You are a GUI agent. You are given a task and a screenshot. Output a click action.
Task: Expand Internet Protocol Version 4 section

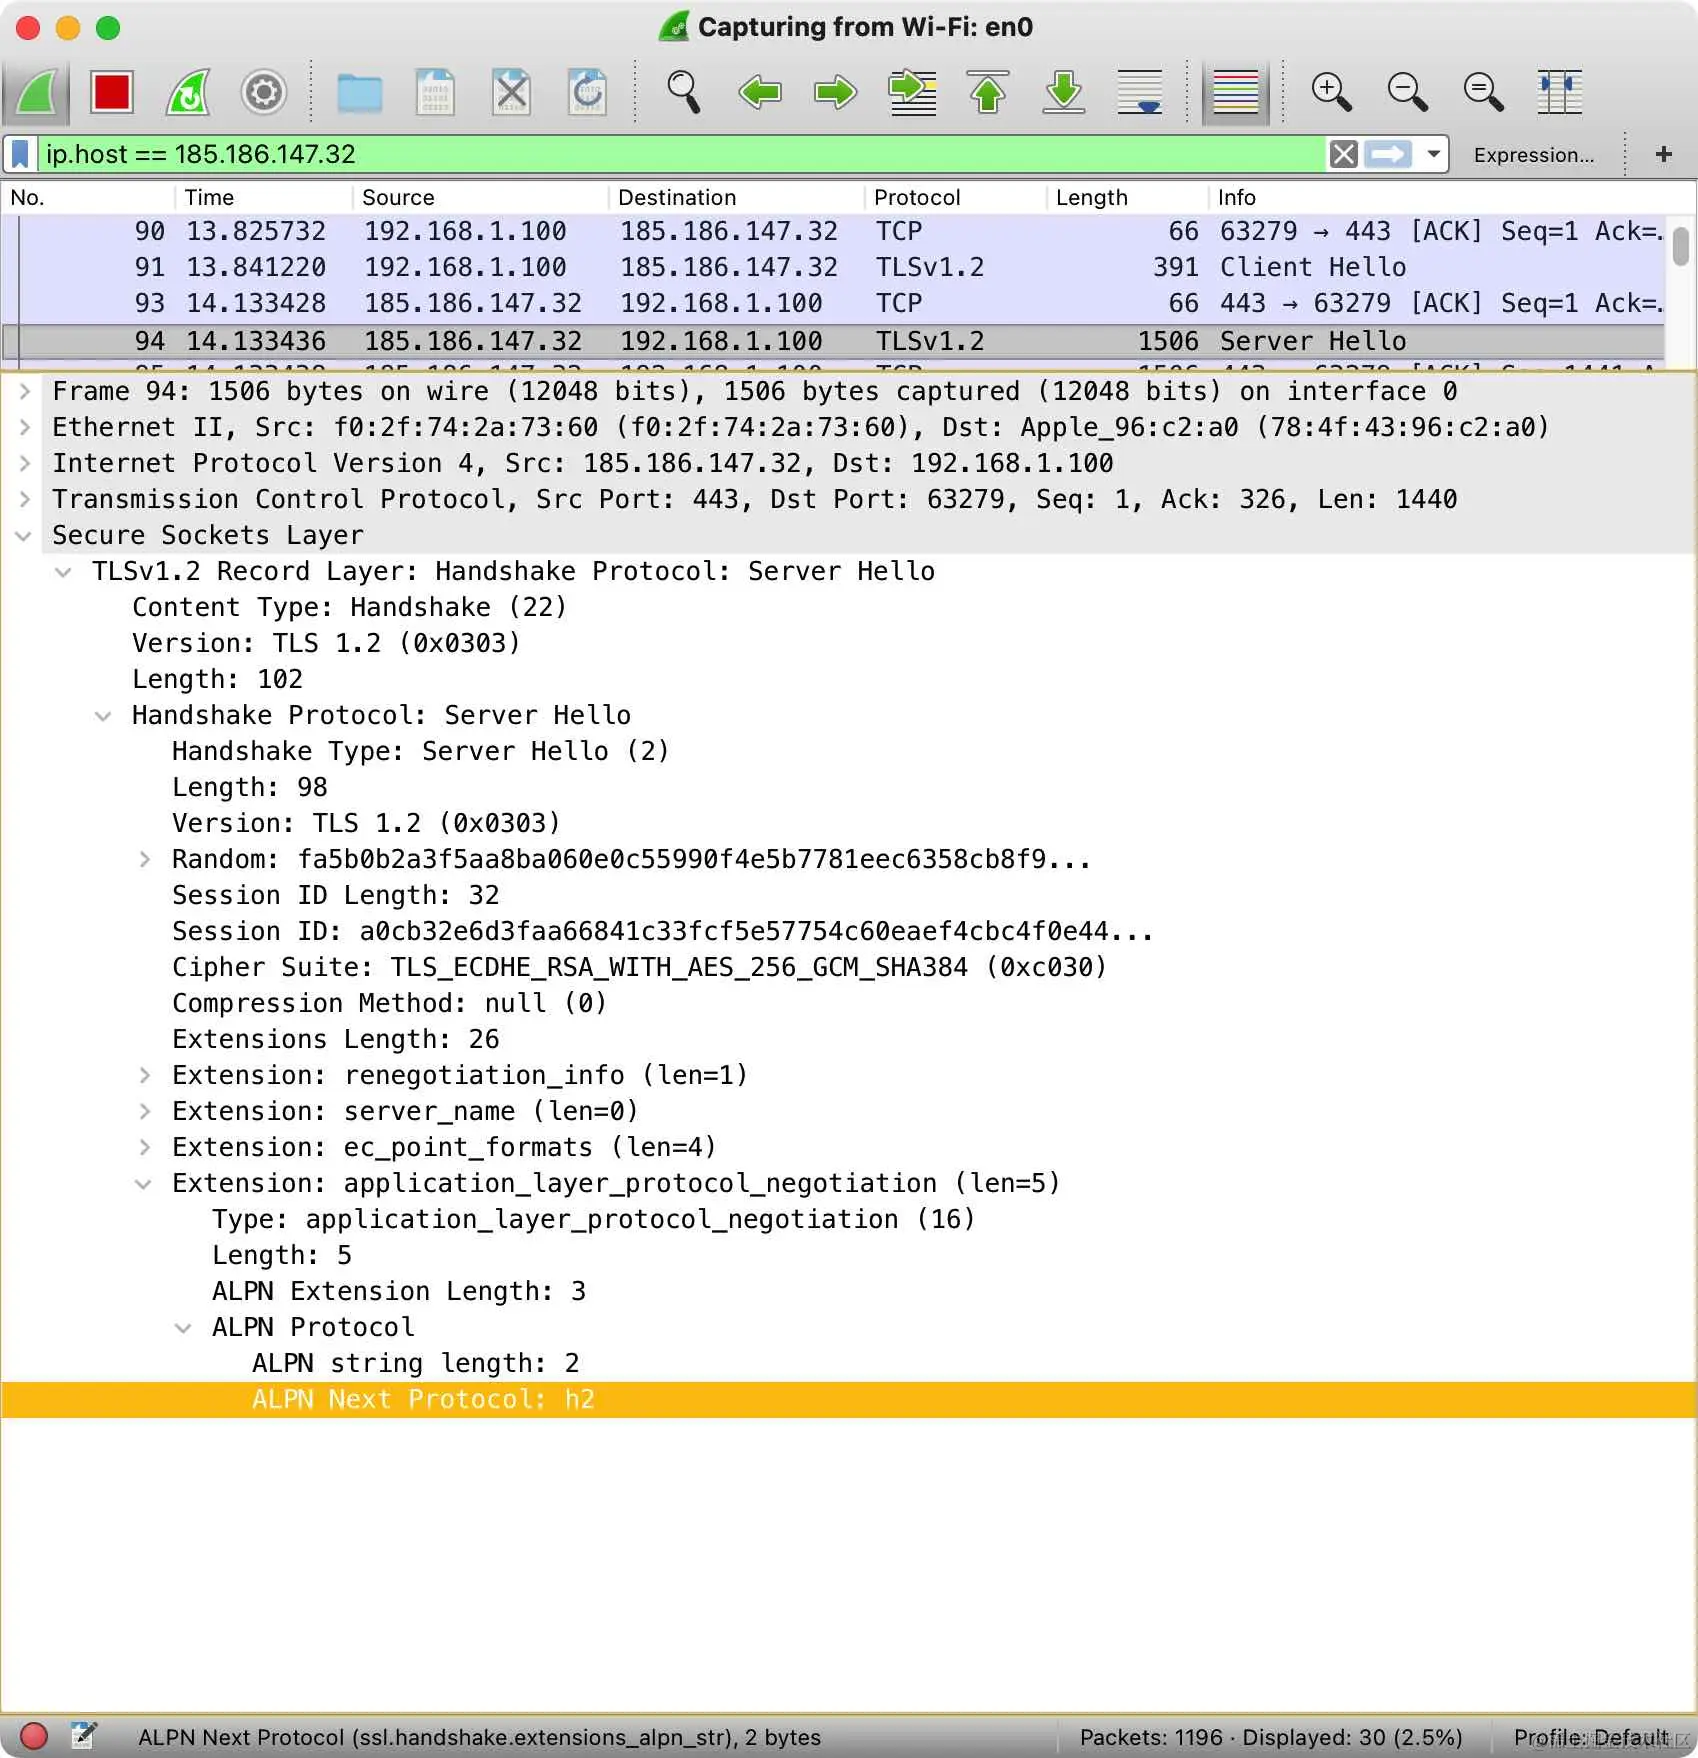click(x=25, y=463)
